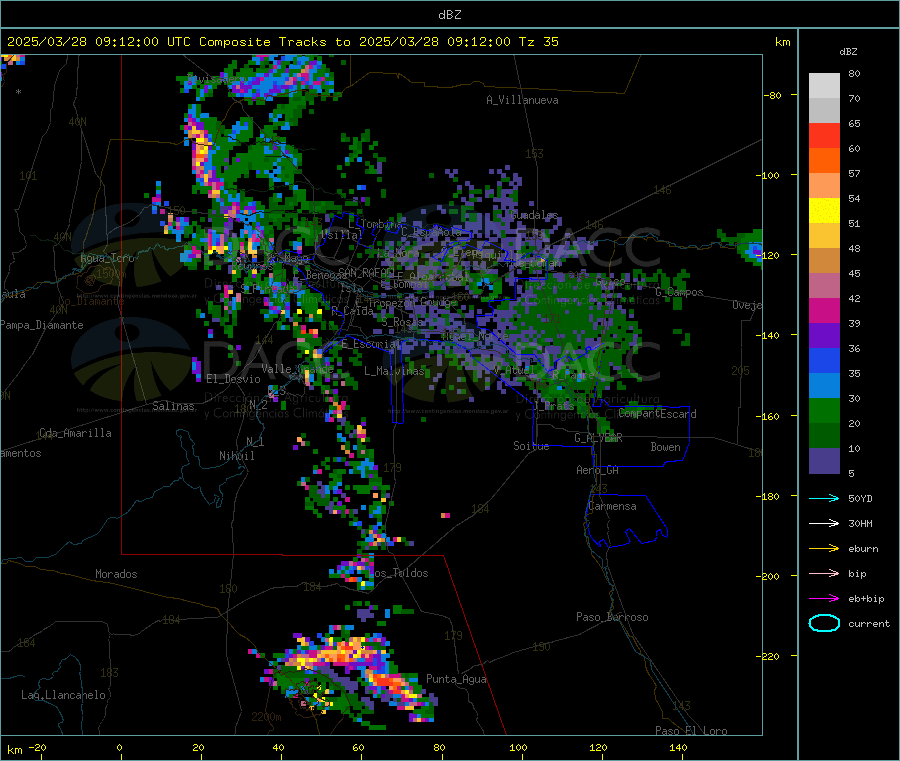Click the 'Salinas' map label
This screenshot has width=900, height=761.
pos(173,406)
